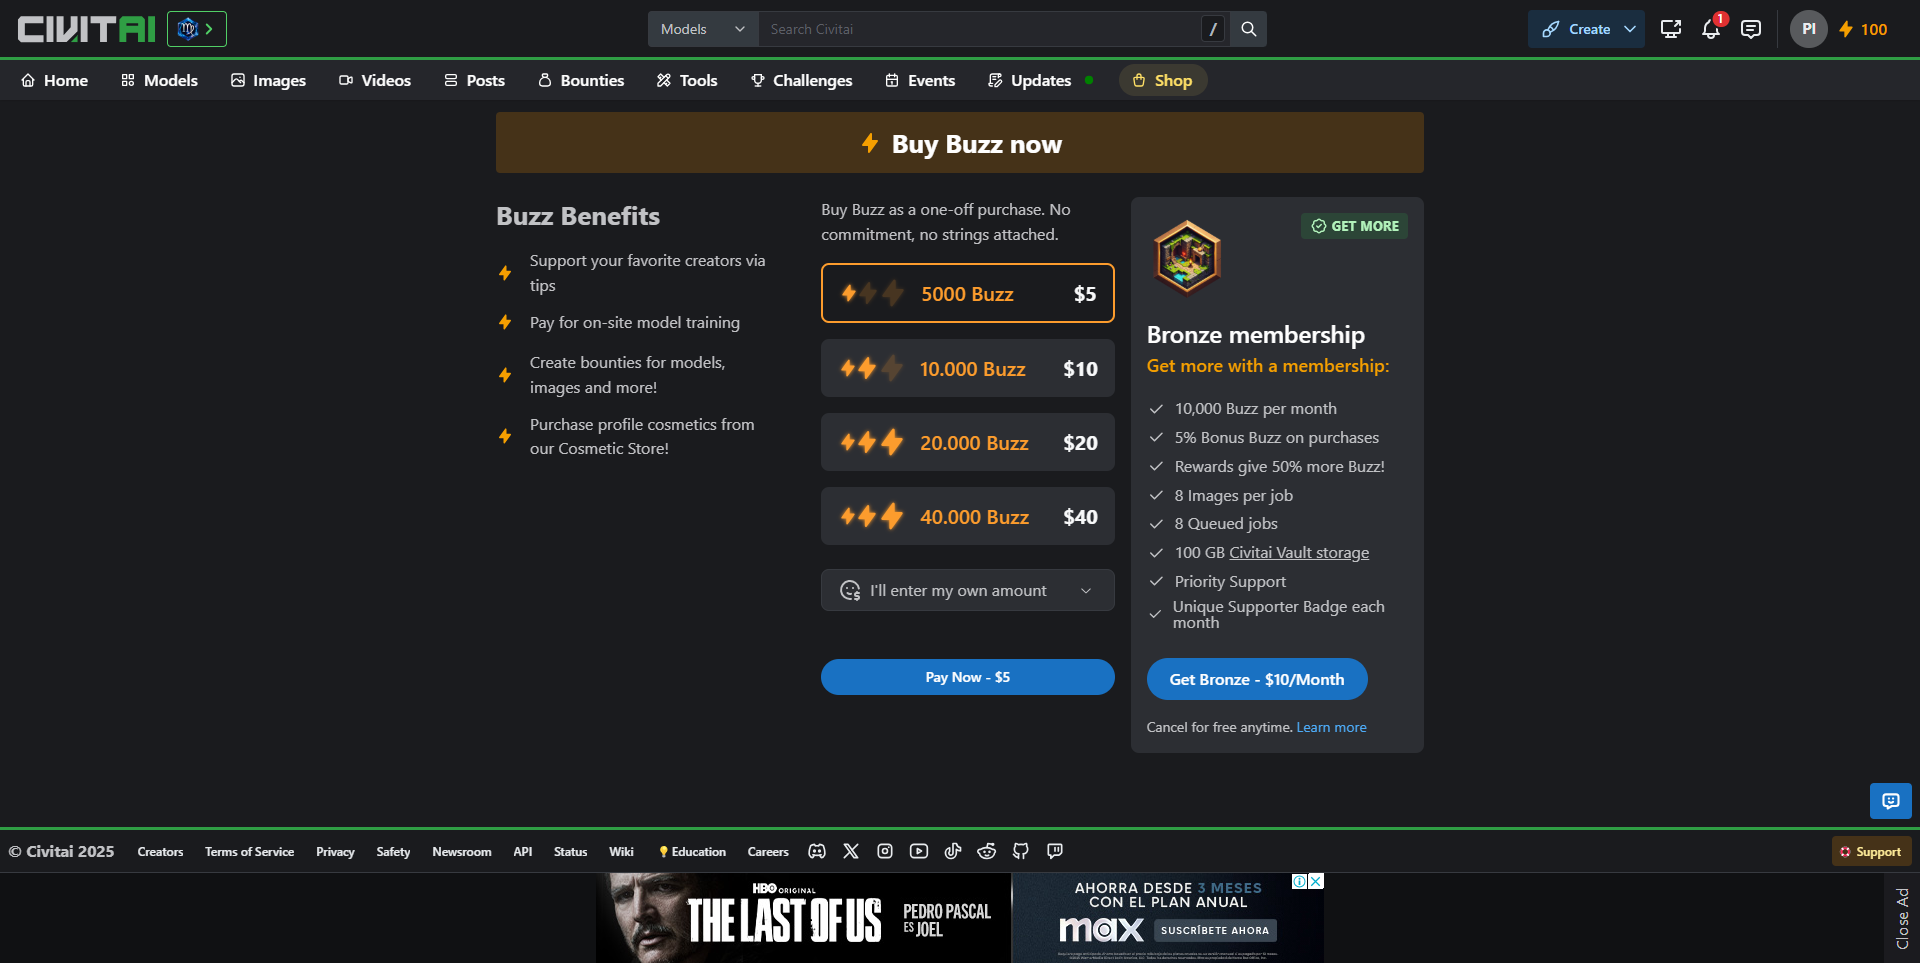Viewport: 1920px width, 963px height.
Task: Click the monitor download icon in header
Action: (1671, 29)
